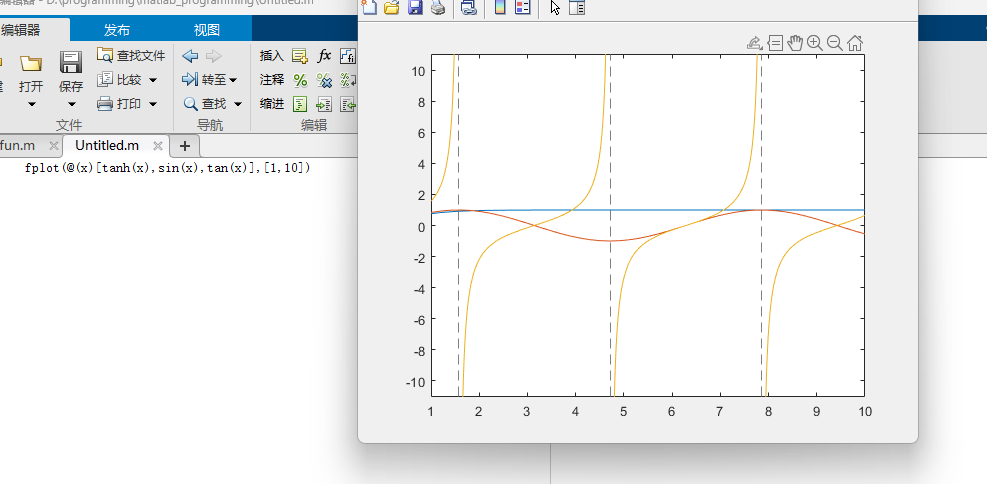Restore view with the home icon

point(855,43)
